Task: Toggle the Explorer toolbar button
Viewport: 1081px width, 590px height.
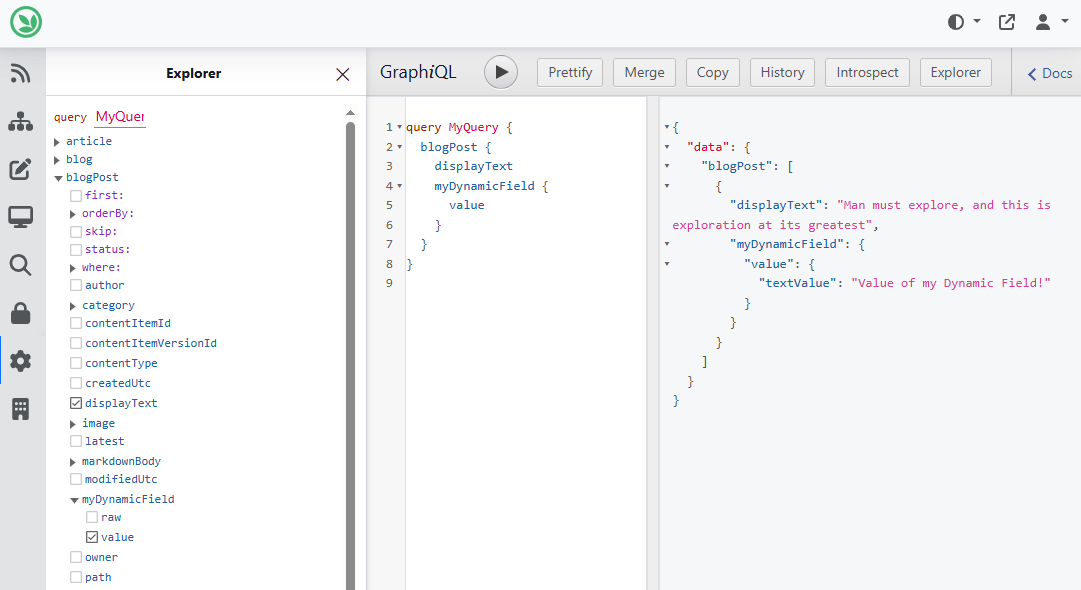Action: tap(956, 72)
